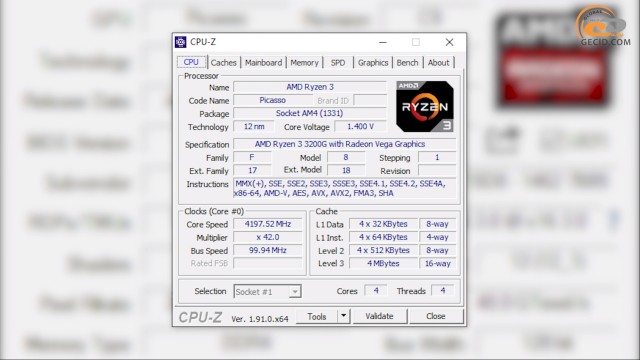Click the Level 2 4 x 512 KBytes value
This screenshot has width=640, height=360.
(x=383, y=250)
